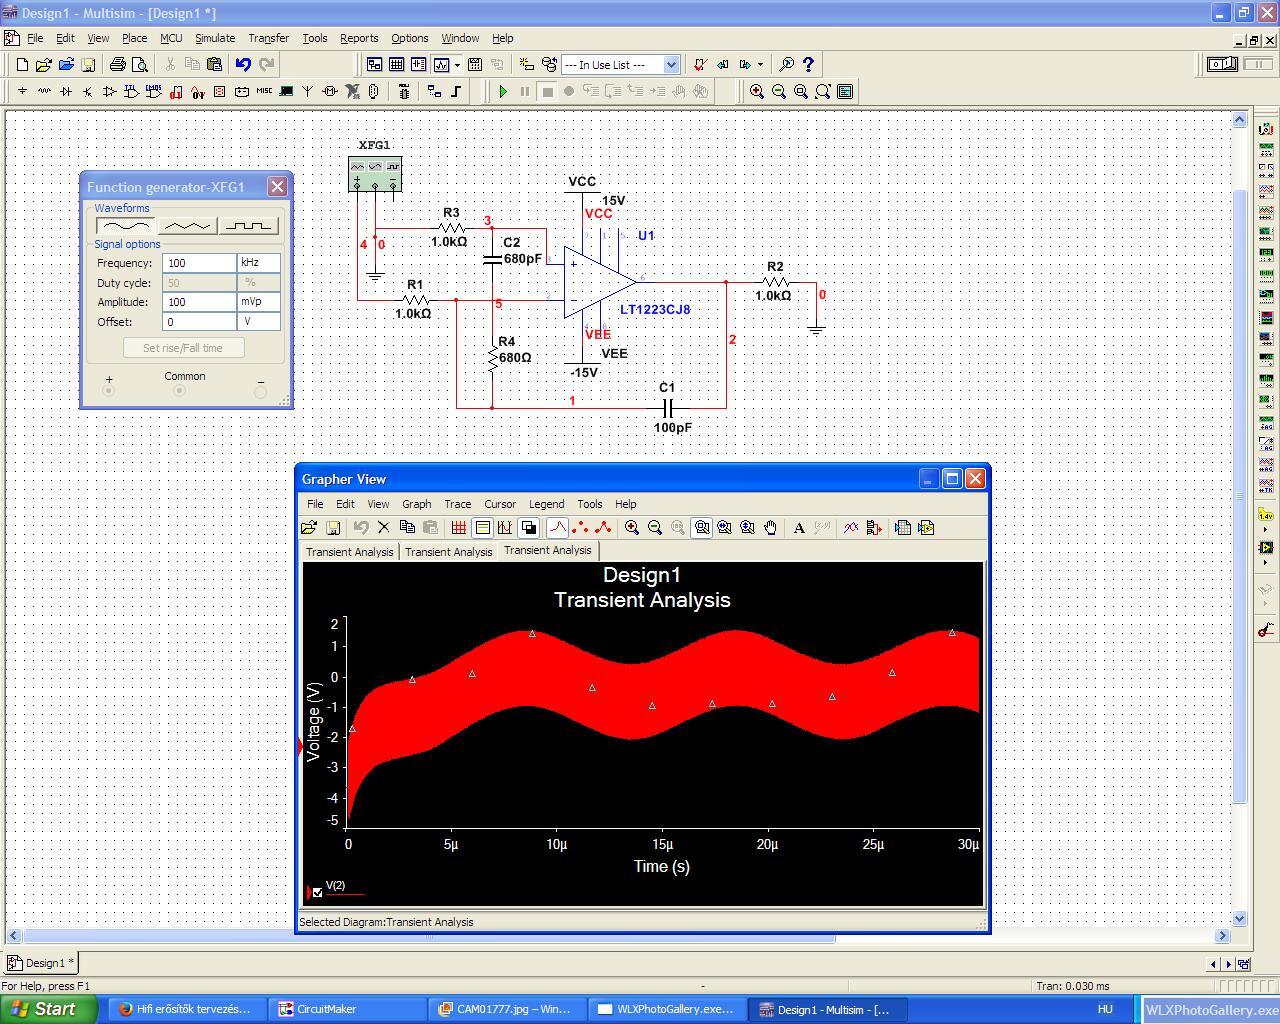
Task: Open the Cursor menu in Grapher View
Action: (500, 504)
